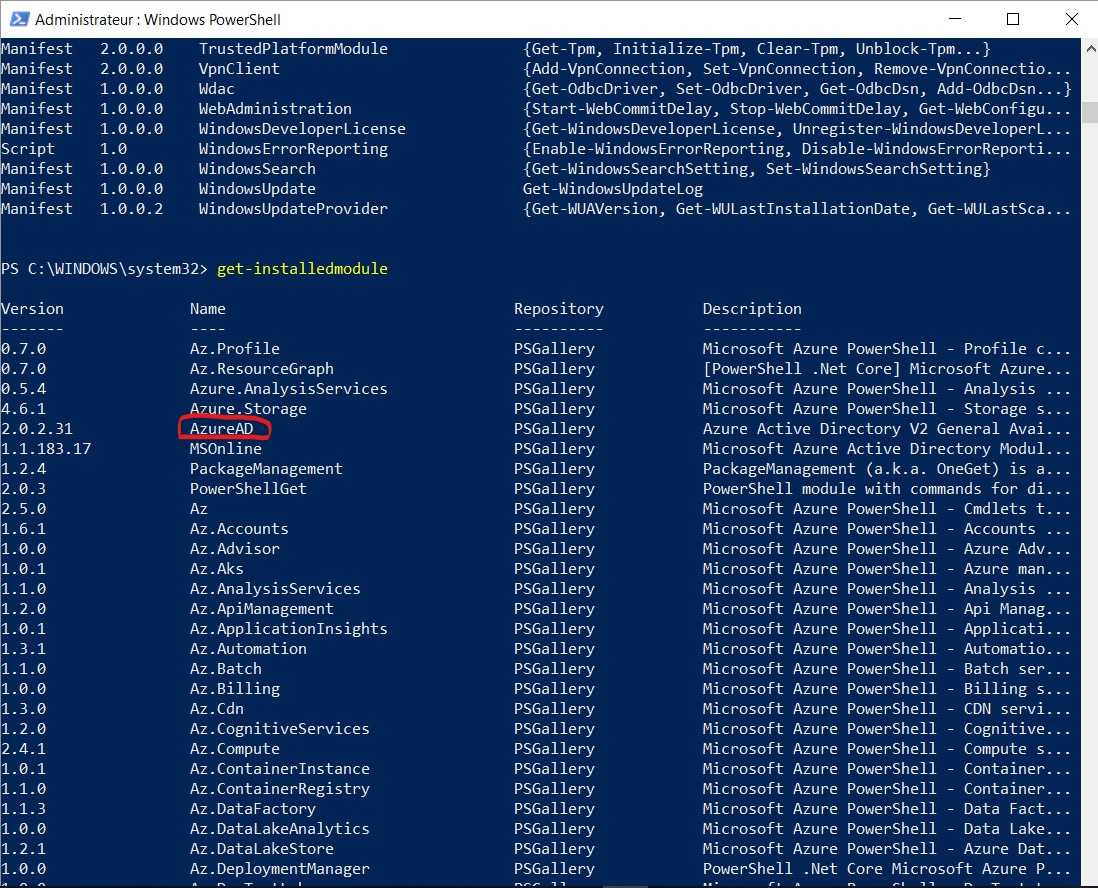
Task: Click version 1.1.183.17 in MSOnline row
Action: pyautogui.click(x=46, y=449)
